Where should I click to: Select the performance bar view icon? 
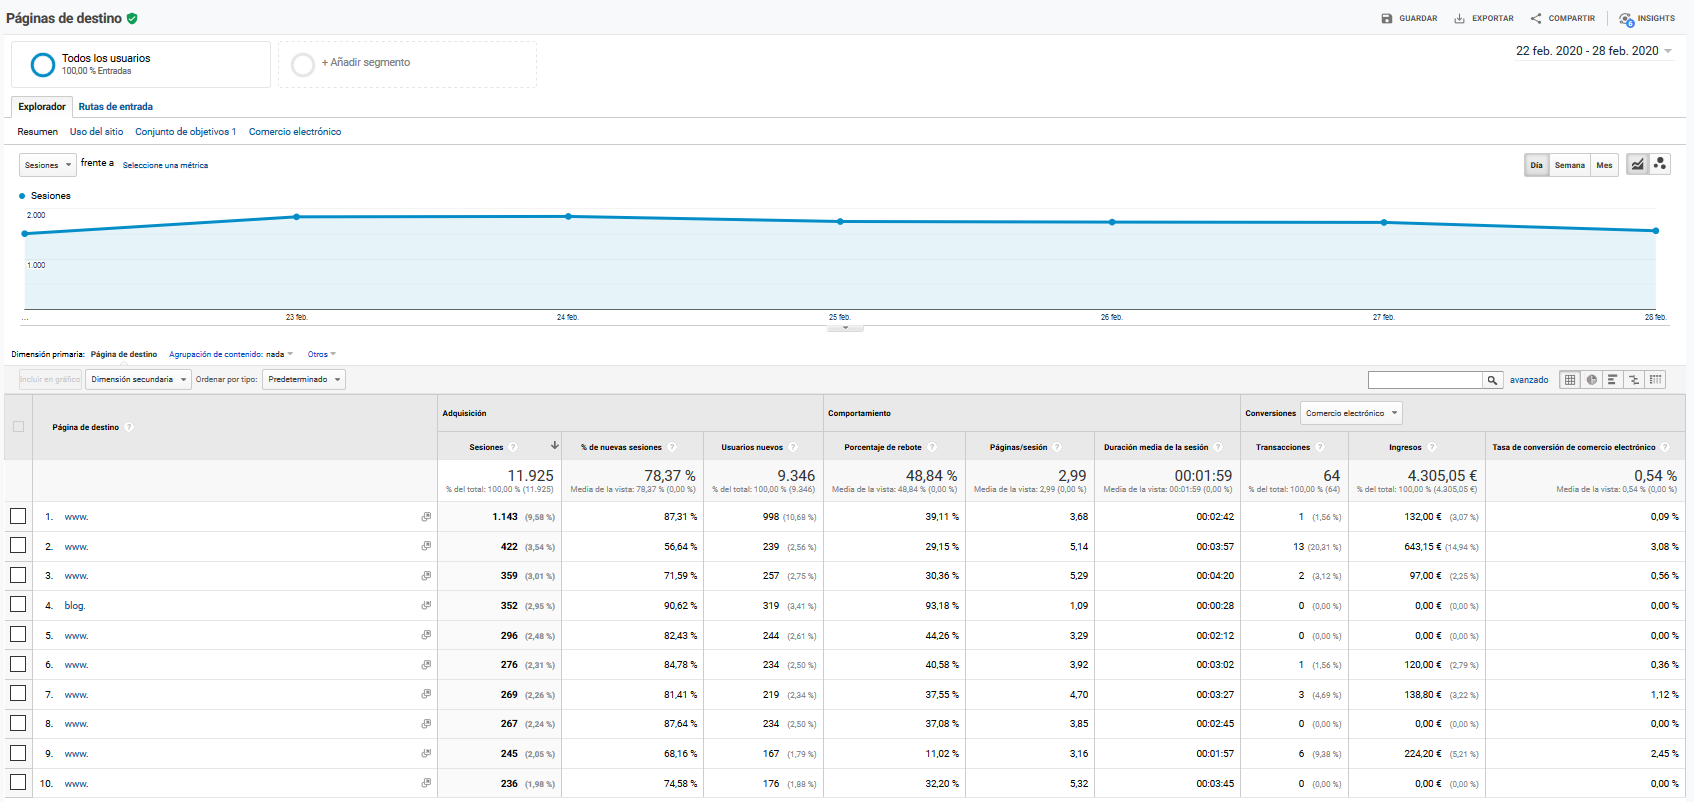1613,380
